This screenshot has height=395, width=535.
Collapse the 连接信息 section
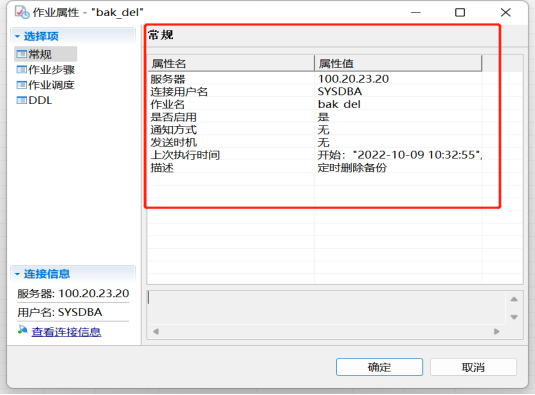click(x=17, y=274)
